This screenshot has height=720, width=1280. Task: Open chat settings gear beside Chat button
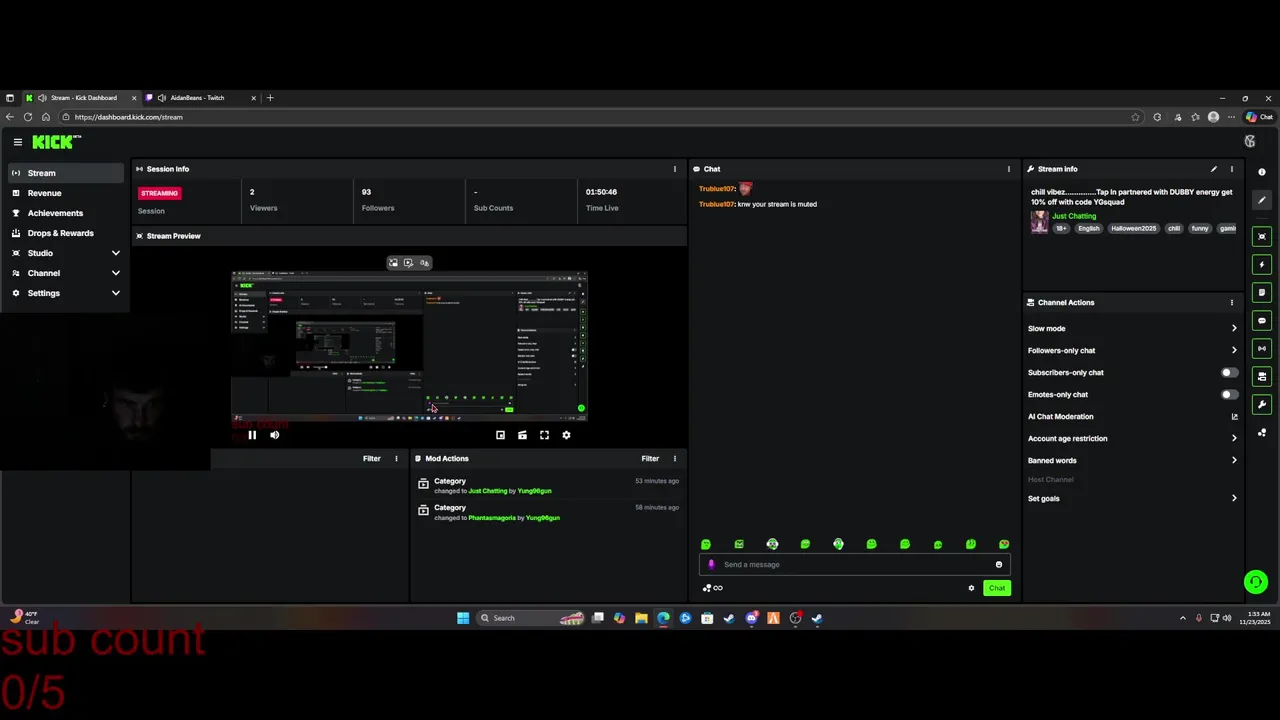pyautogui.click(x=971, y=588)
